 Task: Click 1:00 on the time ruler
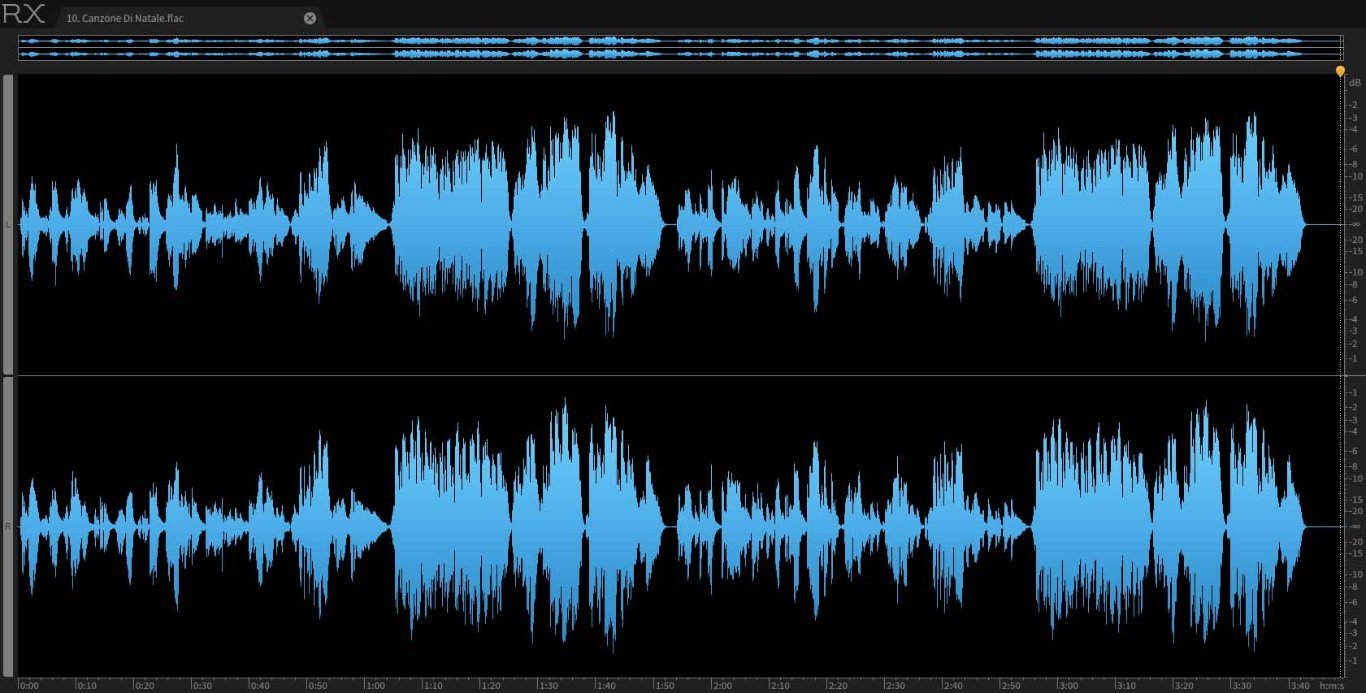coord(375,685)
